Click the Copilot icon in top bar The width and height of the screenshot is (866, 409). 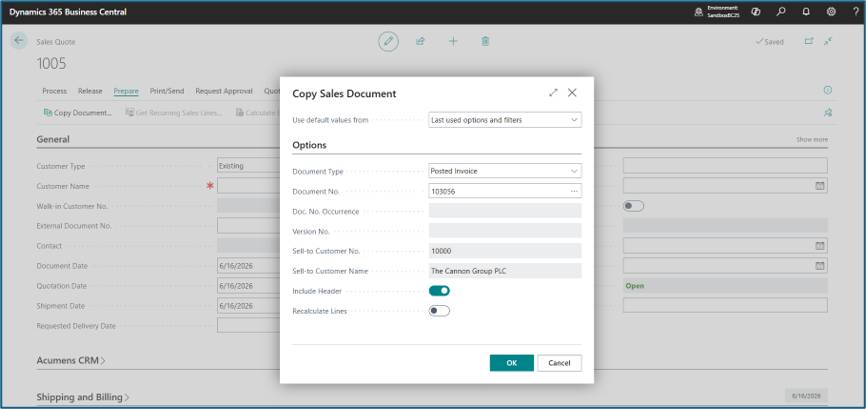tap(756, 12)
